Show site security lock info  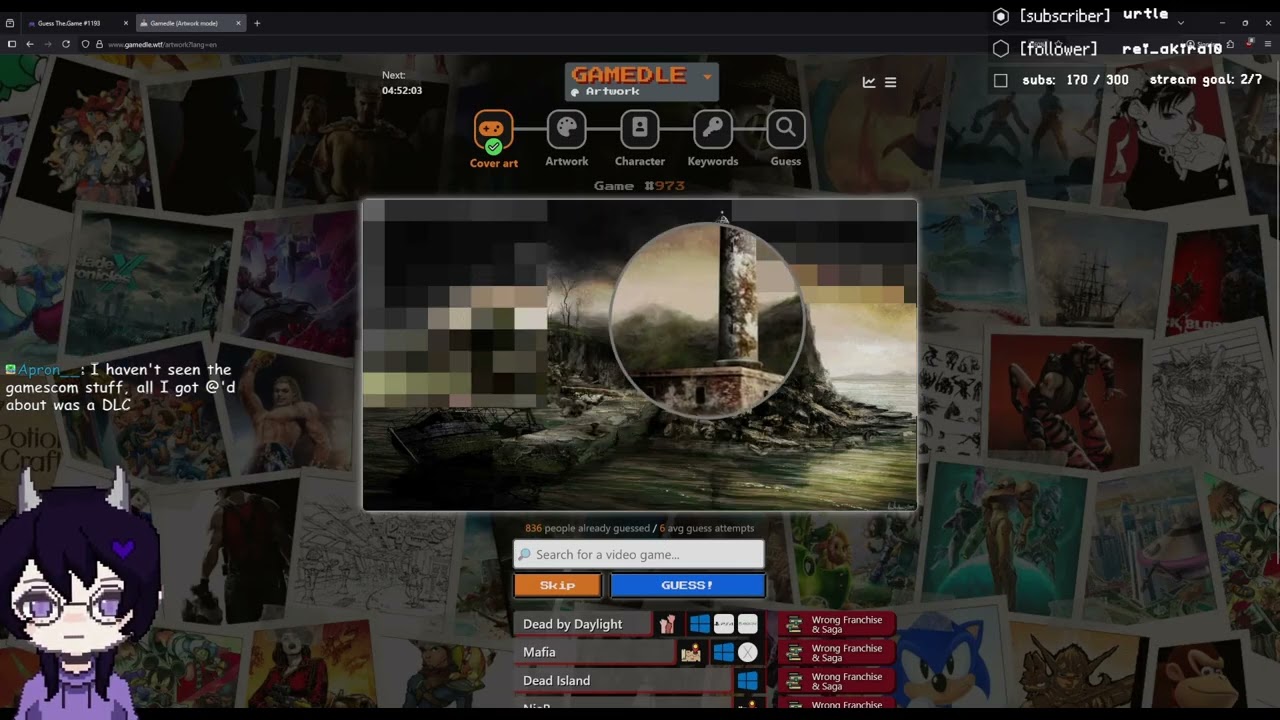pos(98,44)
